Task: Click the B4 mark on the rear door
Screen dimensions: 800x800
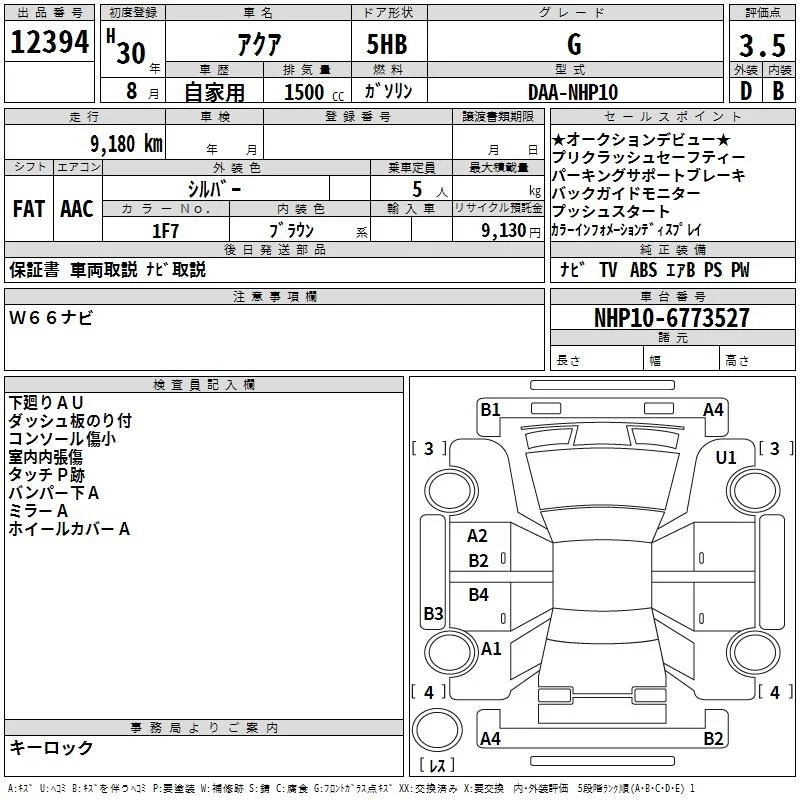Action: 478,594
